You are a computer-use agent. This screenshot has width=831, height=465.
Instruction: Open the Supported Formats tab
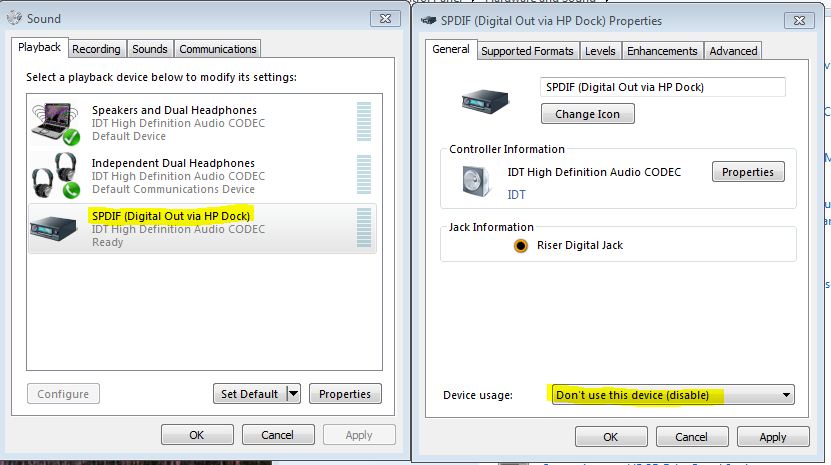[527, 51]
